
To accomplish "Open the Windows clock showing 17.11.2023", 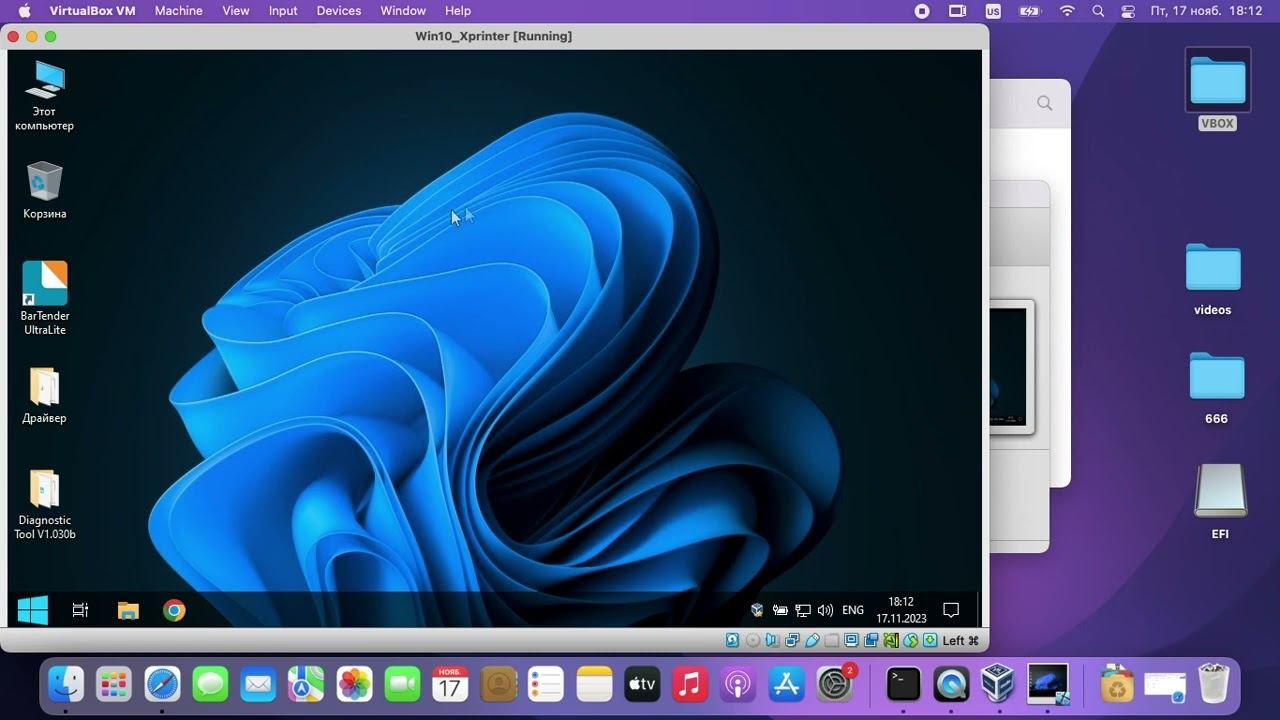I will 901,610.
